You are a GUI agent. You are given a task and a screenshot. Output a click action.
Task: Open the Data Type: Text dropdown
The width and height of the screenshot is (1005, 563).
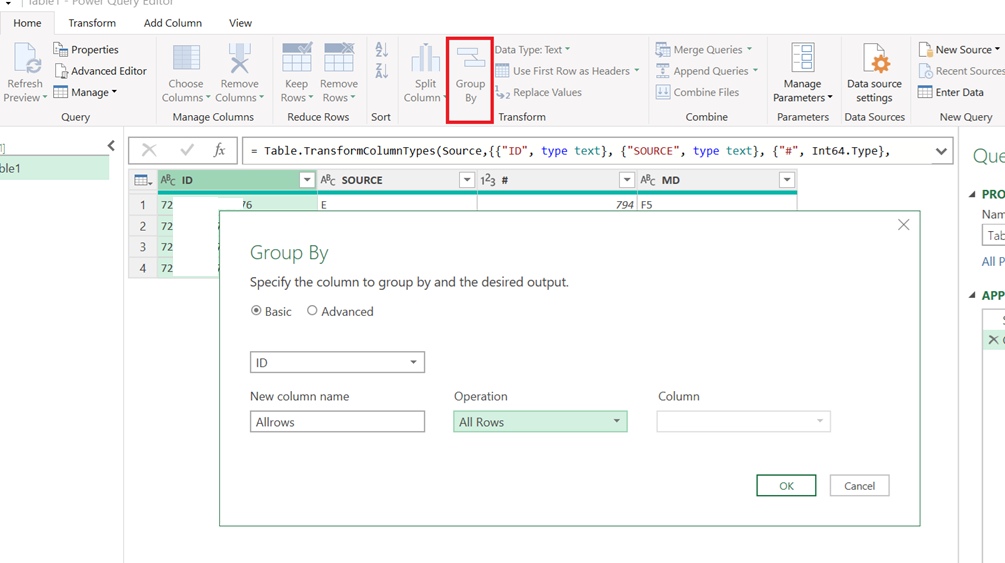tap(532, 49)
